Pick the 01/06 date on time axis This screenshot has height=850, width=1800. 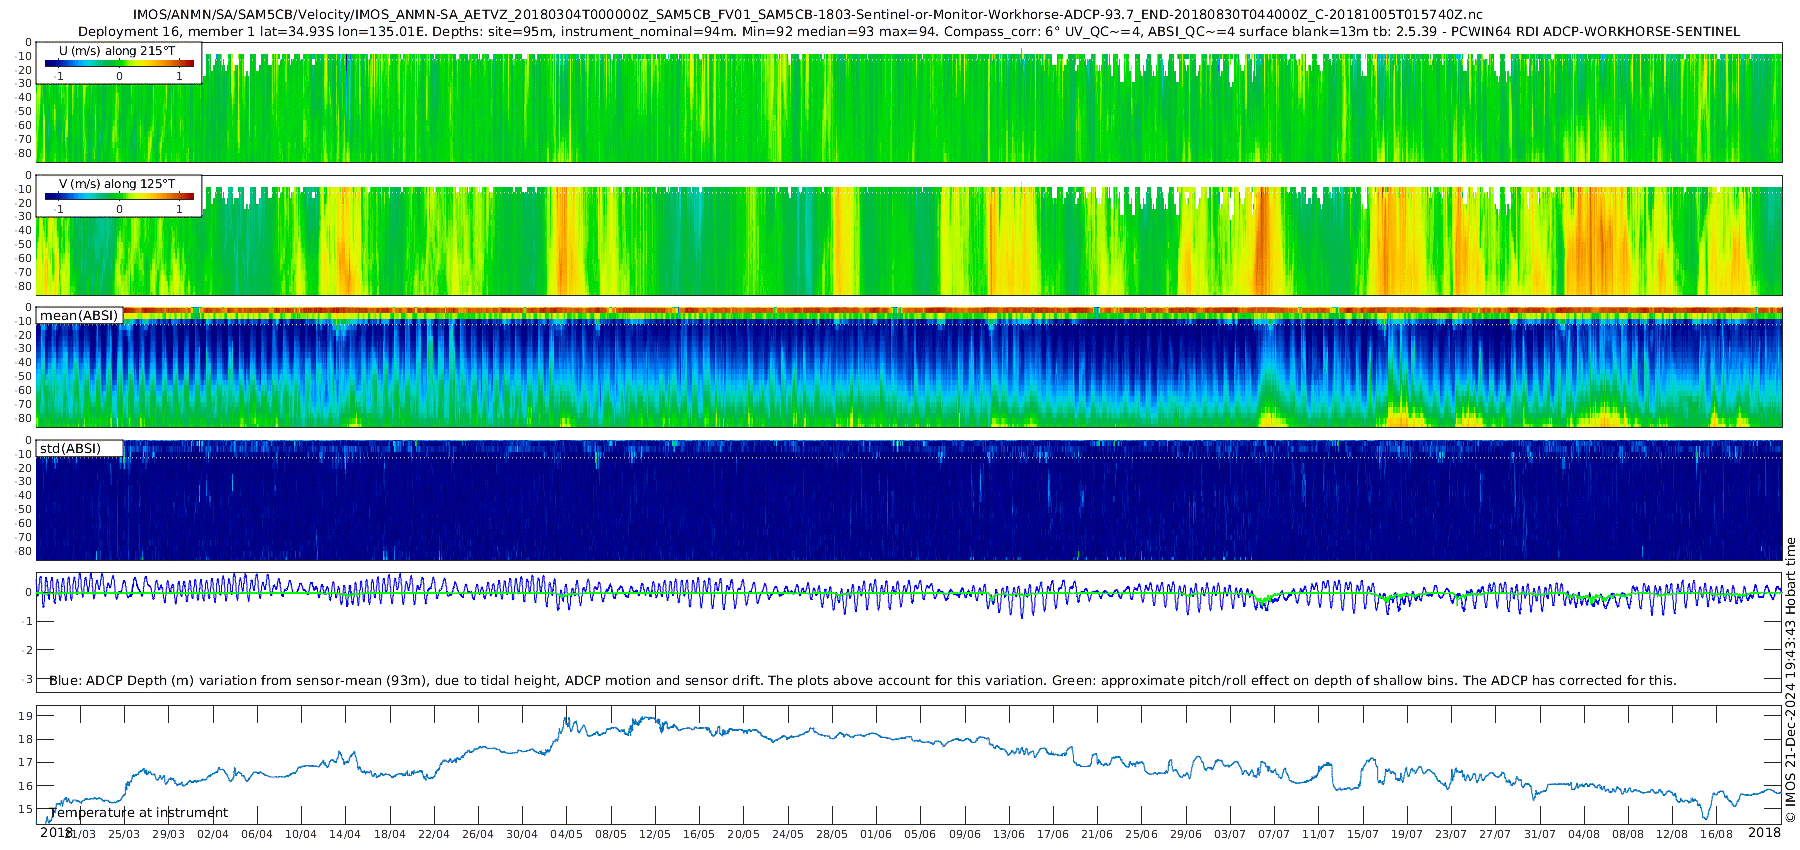pyautogui.click(x=876, y=834)
